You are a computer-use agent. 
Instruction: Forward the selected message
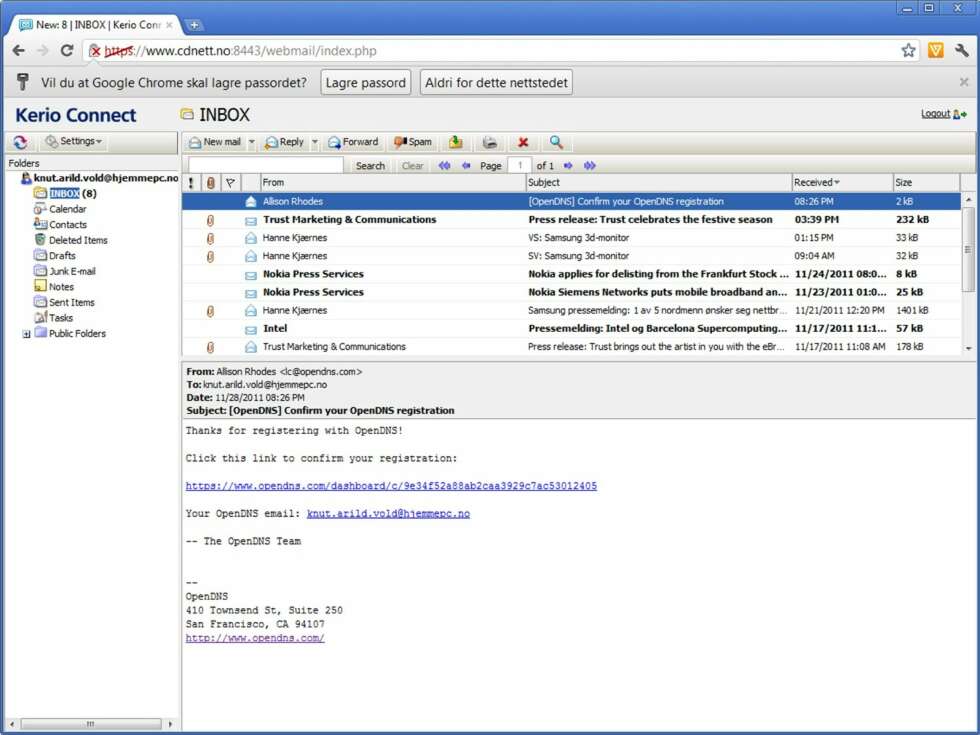tap(353, 142)
